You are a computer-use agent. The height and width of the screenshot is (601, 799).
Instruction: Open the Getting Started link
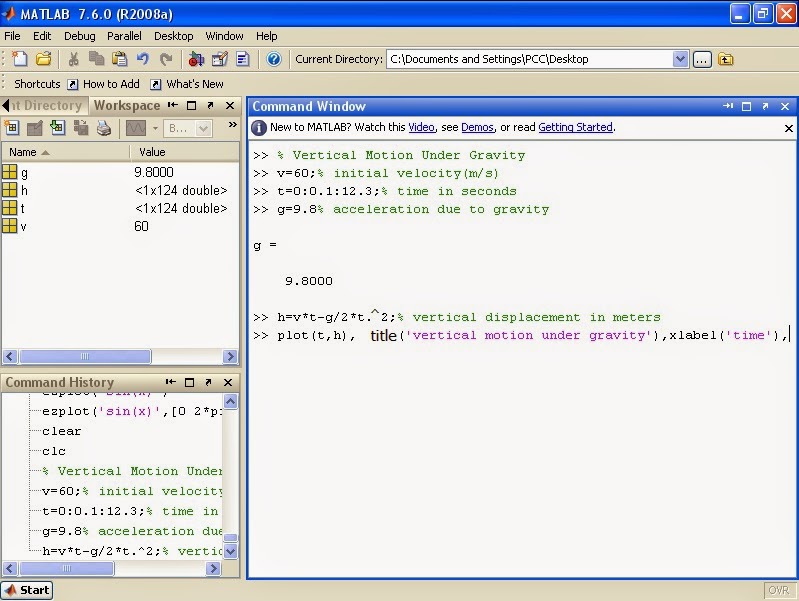(575, 127)
